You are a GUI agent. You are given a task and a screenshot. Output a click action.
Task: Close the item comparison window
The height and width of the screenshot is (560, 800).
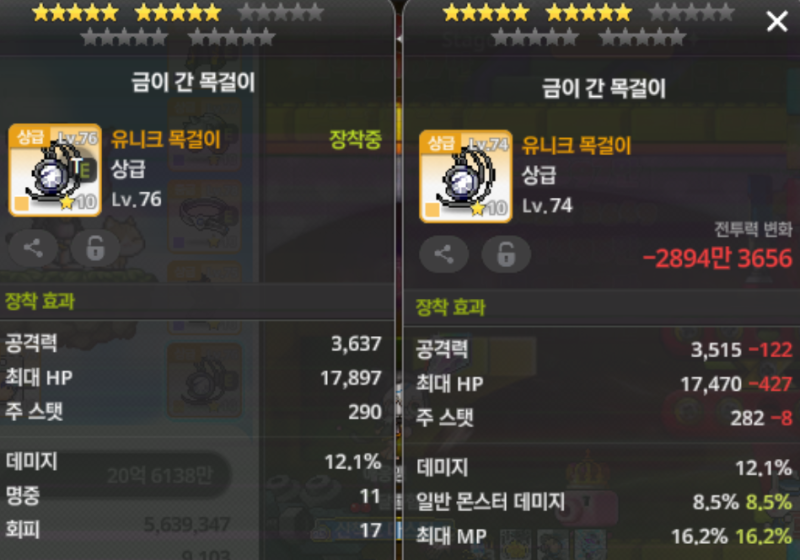(x=777, y=21)
